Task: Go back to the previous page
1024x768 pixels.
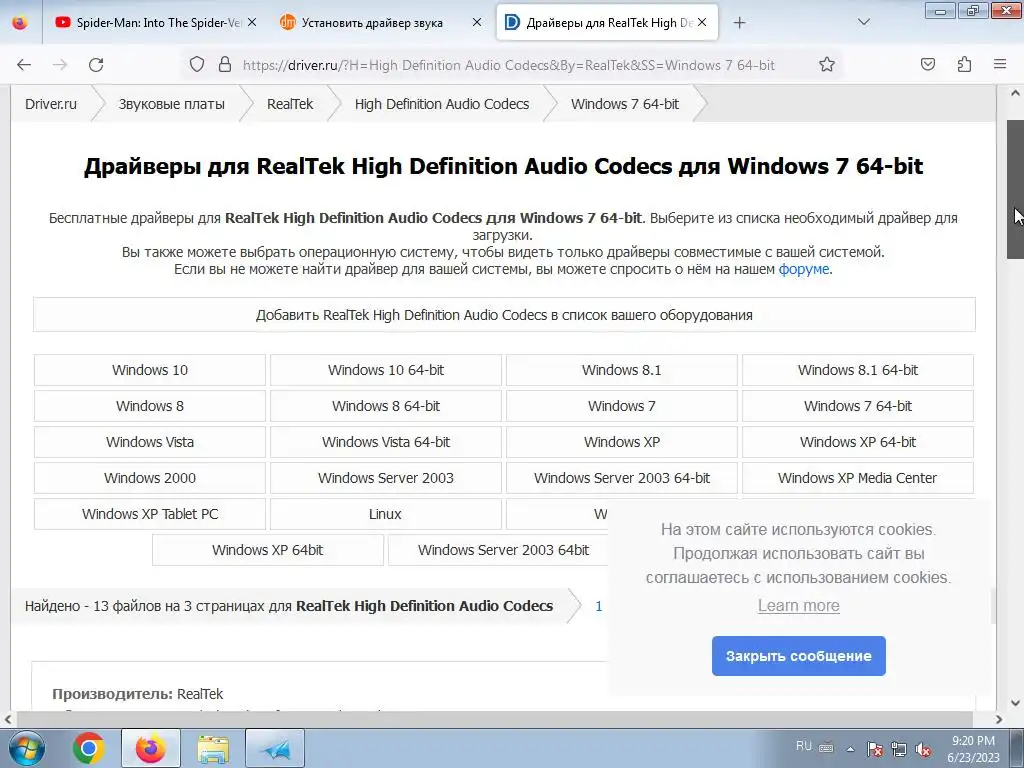Action: pos(24,65)
